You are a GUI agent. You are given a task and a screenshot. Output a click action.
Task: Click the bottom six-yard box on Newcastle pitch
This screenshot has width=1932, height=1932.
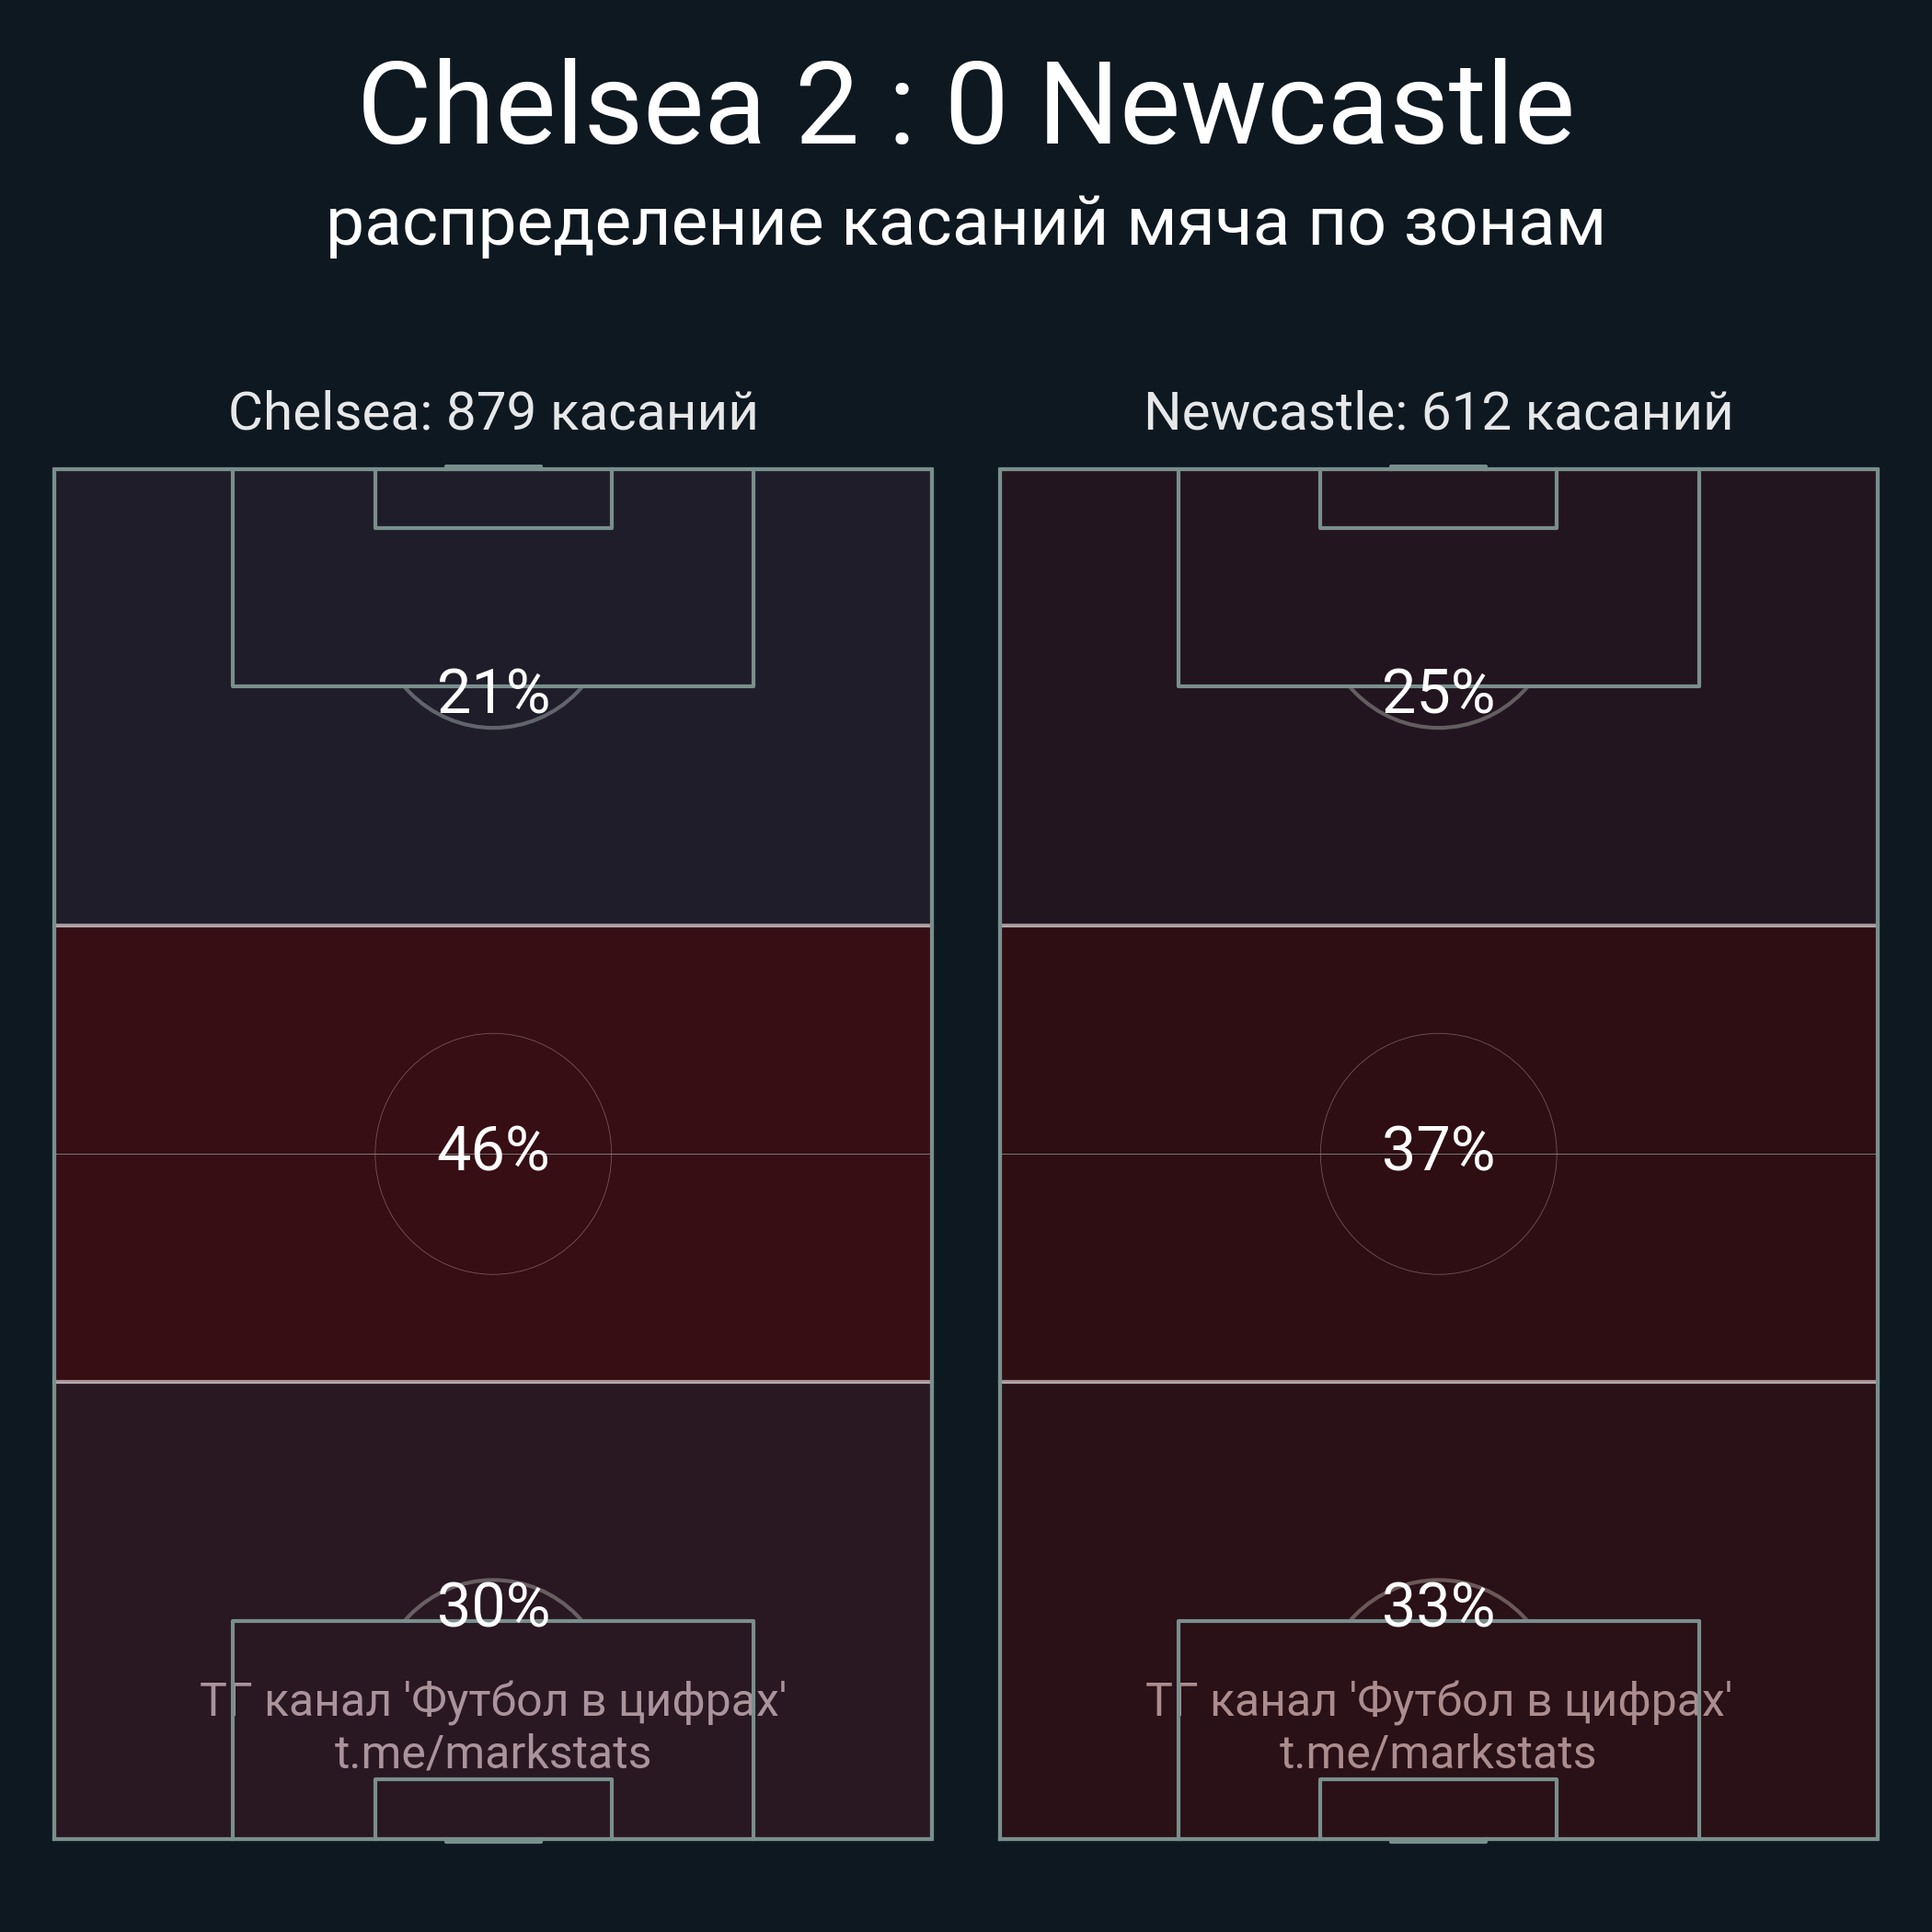(x=1438, y=1808)
